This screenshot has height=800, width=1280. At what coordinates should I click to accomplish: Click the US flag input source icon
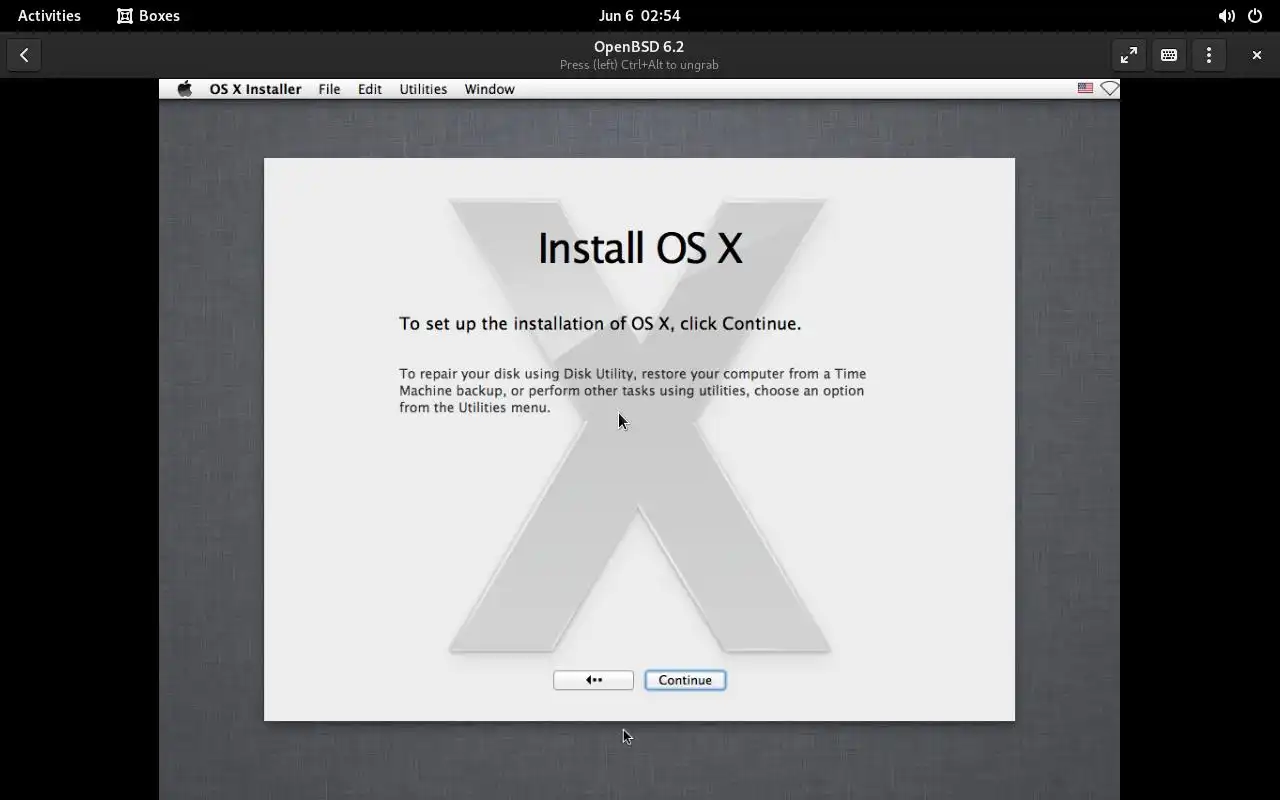[x=1085, y=89]
